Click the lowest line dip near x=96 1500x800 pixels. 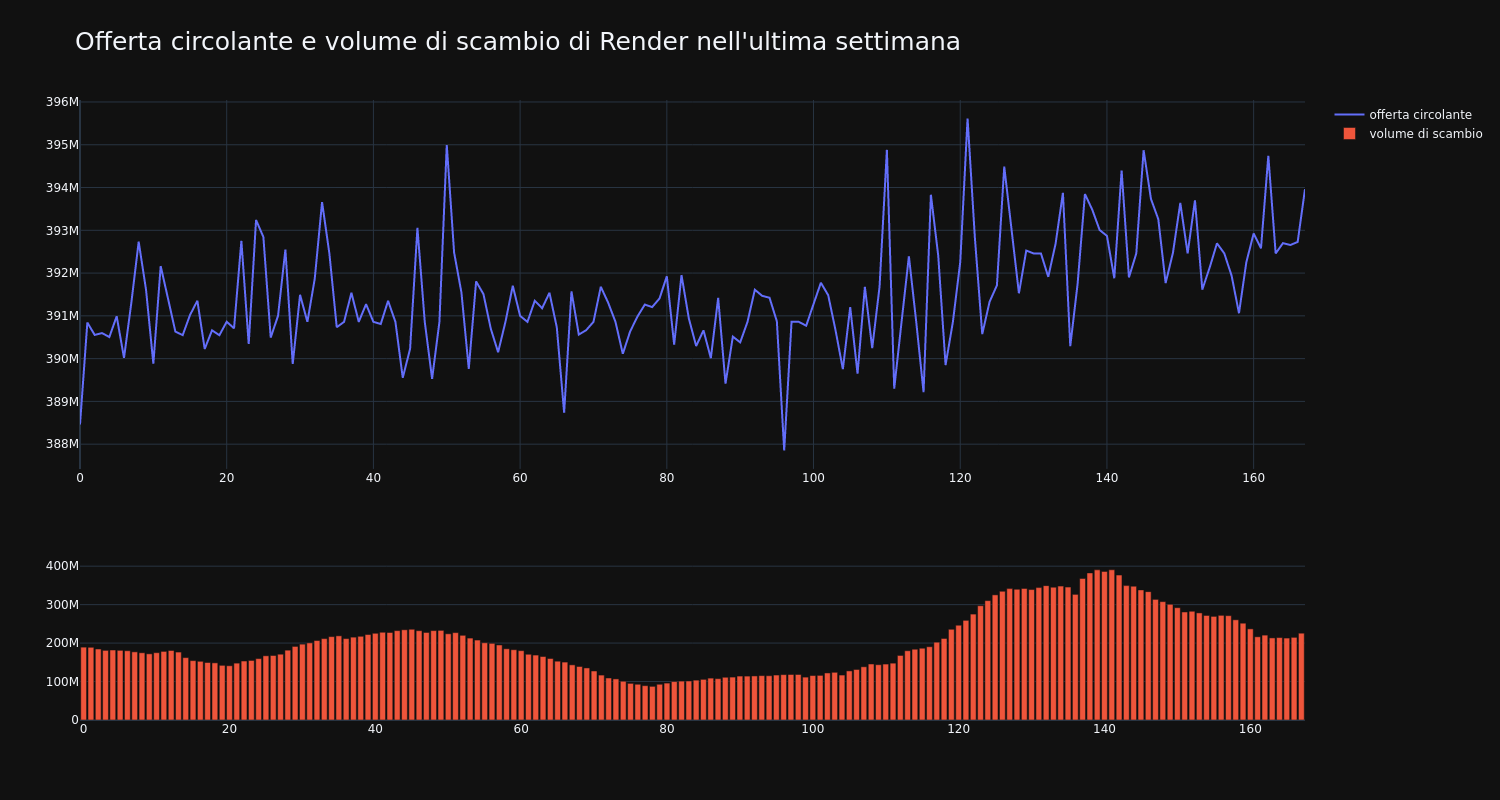(x=784, y=449)
